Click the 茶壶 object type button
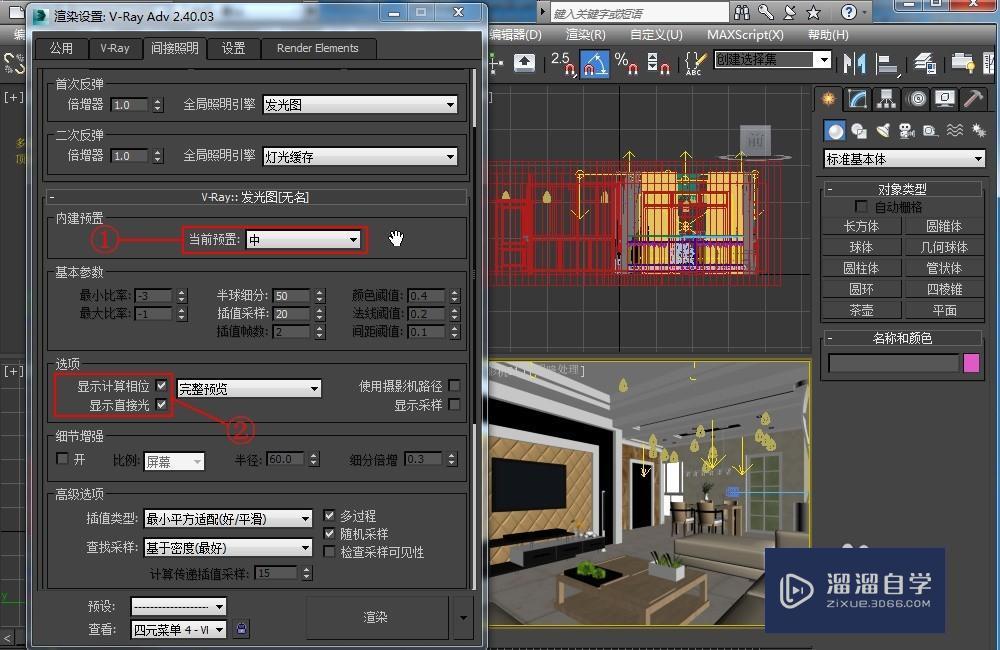 (x=860, y=310)
